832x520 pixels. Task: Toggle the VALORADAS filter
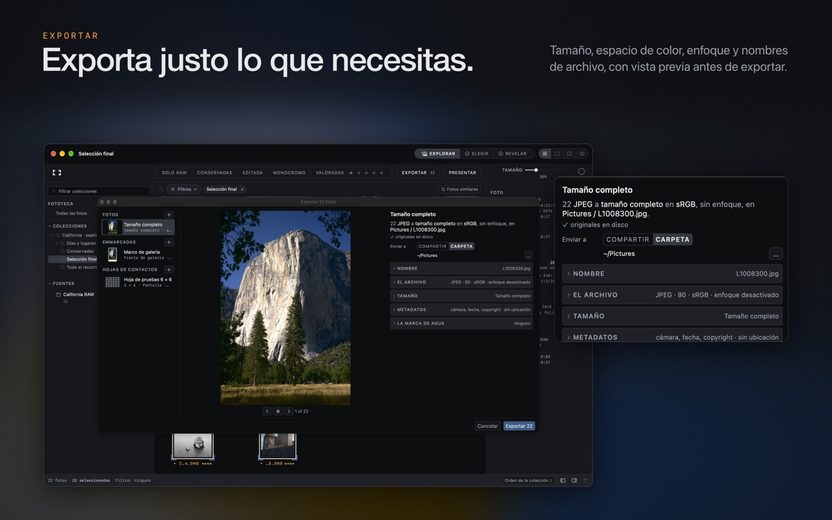[330, 173]
